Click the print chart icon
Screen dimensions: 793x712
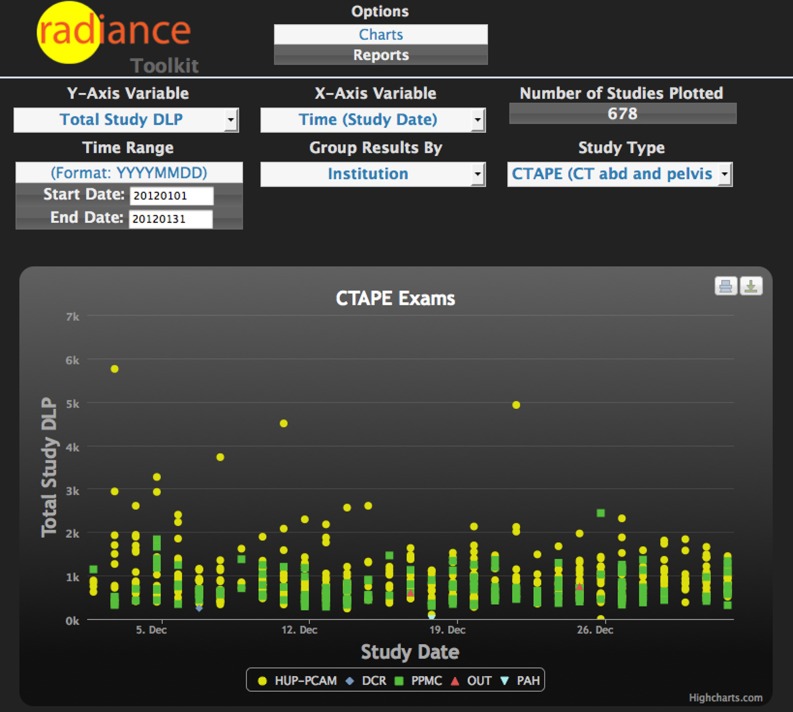click(x=725, y=287)
